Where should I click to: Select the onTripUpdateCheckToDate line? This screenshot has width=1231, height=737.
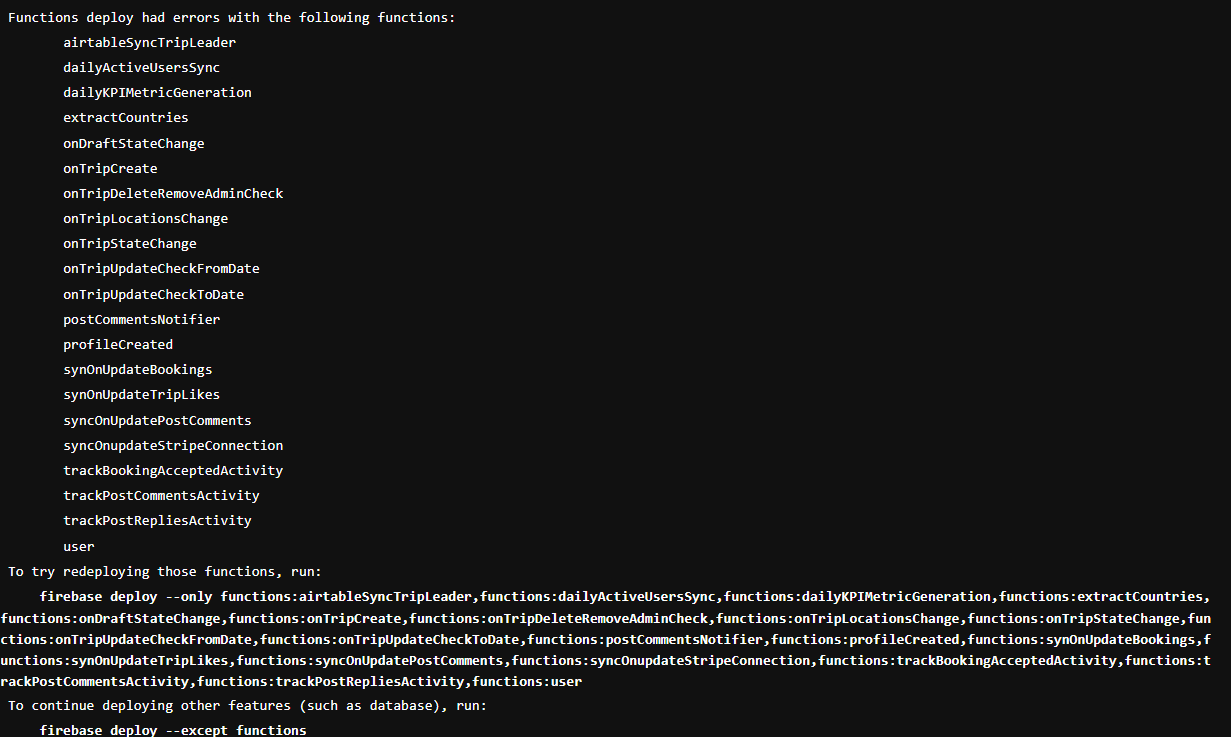coord(153,294)
